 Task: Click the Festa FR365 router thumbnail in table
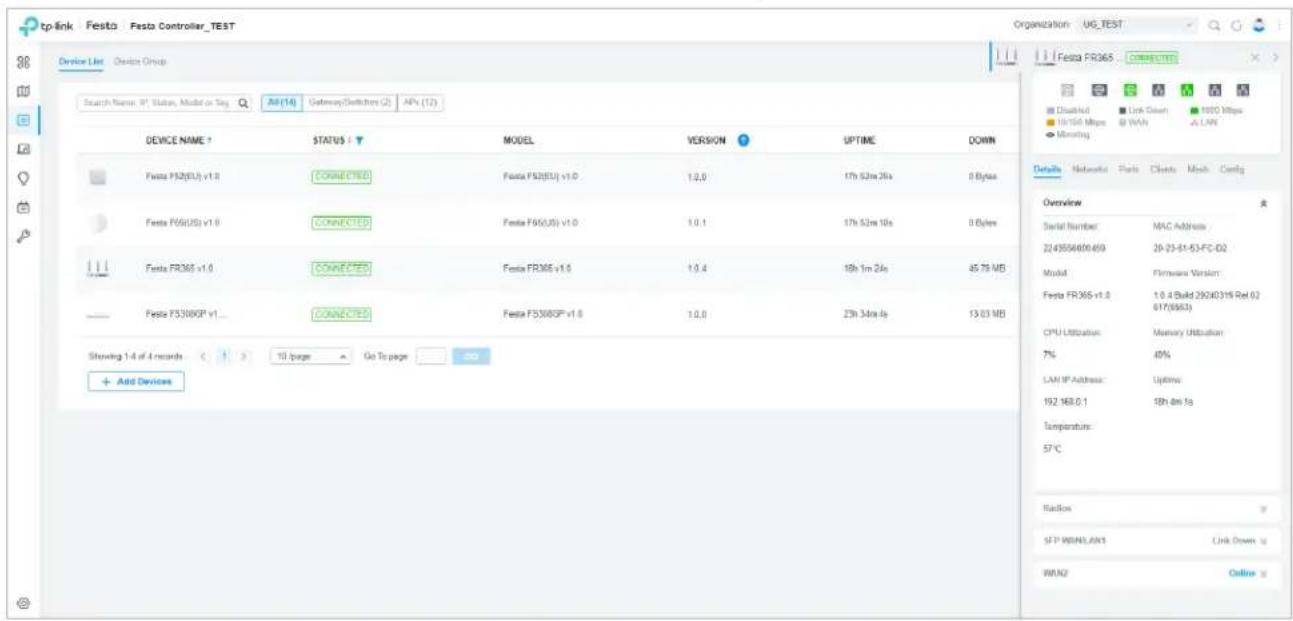coord(98,270)
